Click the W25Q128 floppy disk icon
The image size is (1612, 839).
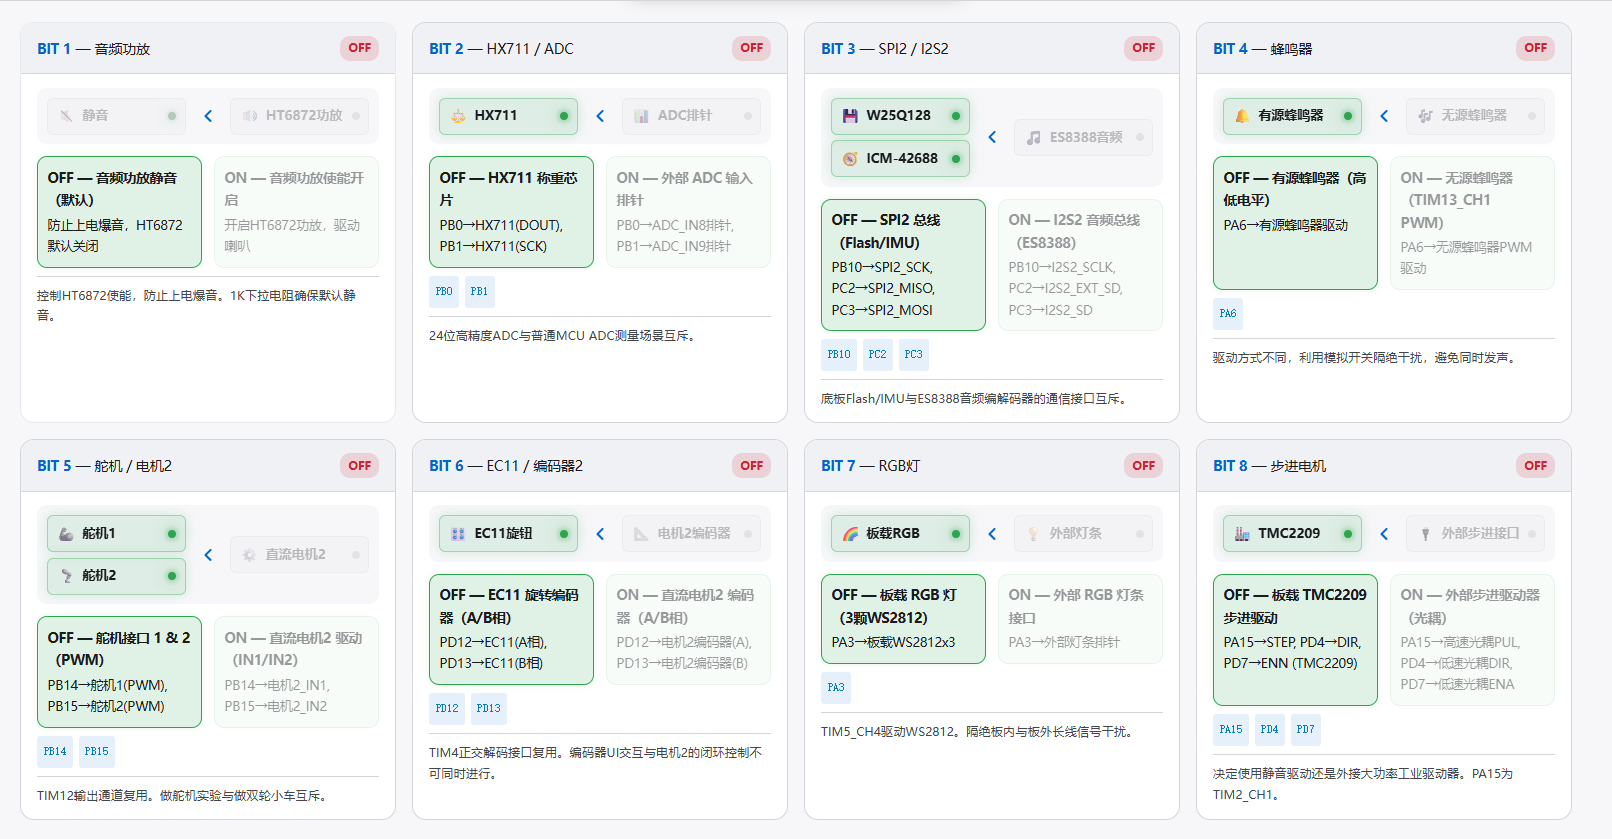850,116
